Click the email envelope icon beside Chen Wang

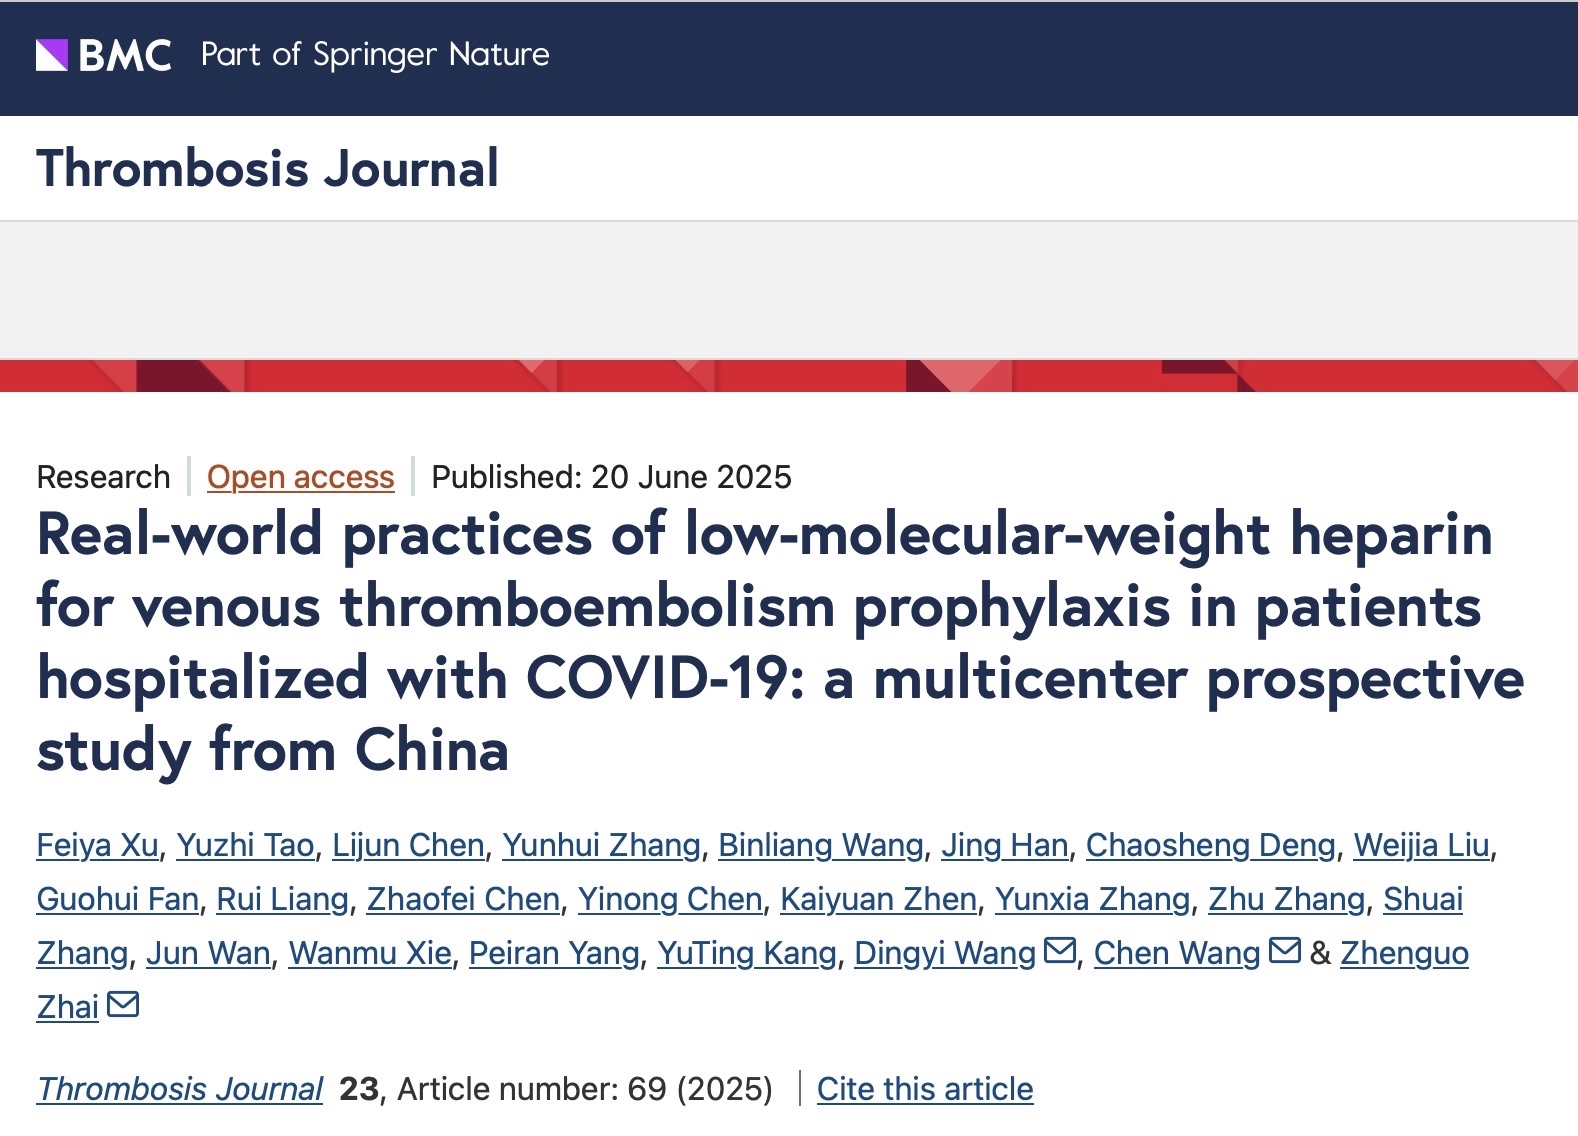coord(1285,950)
